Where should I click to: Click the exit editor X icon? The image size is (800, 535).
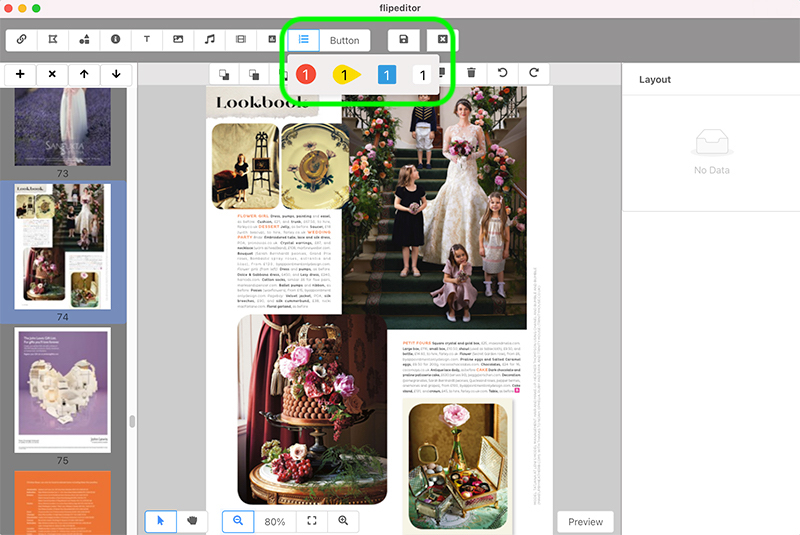442,40
